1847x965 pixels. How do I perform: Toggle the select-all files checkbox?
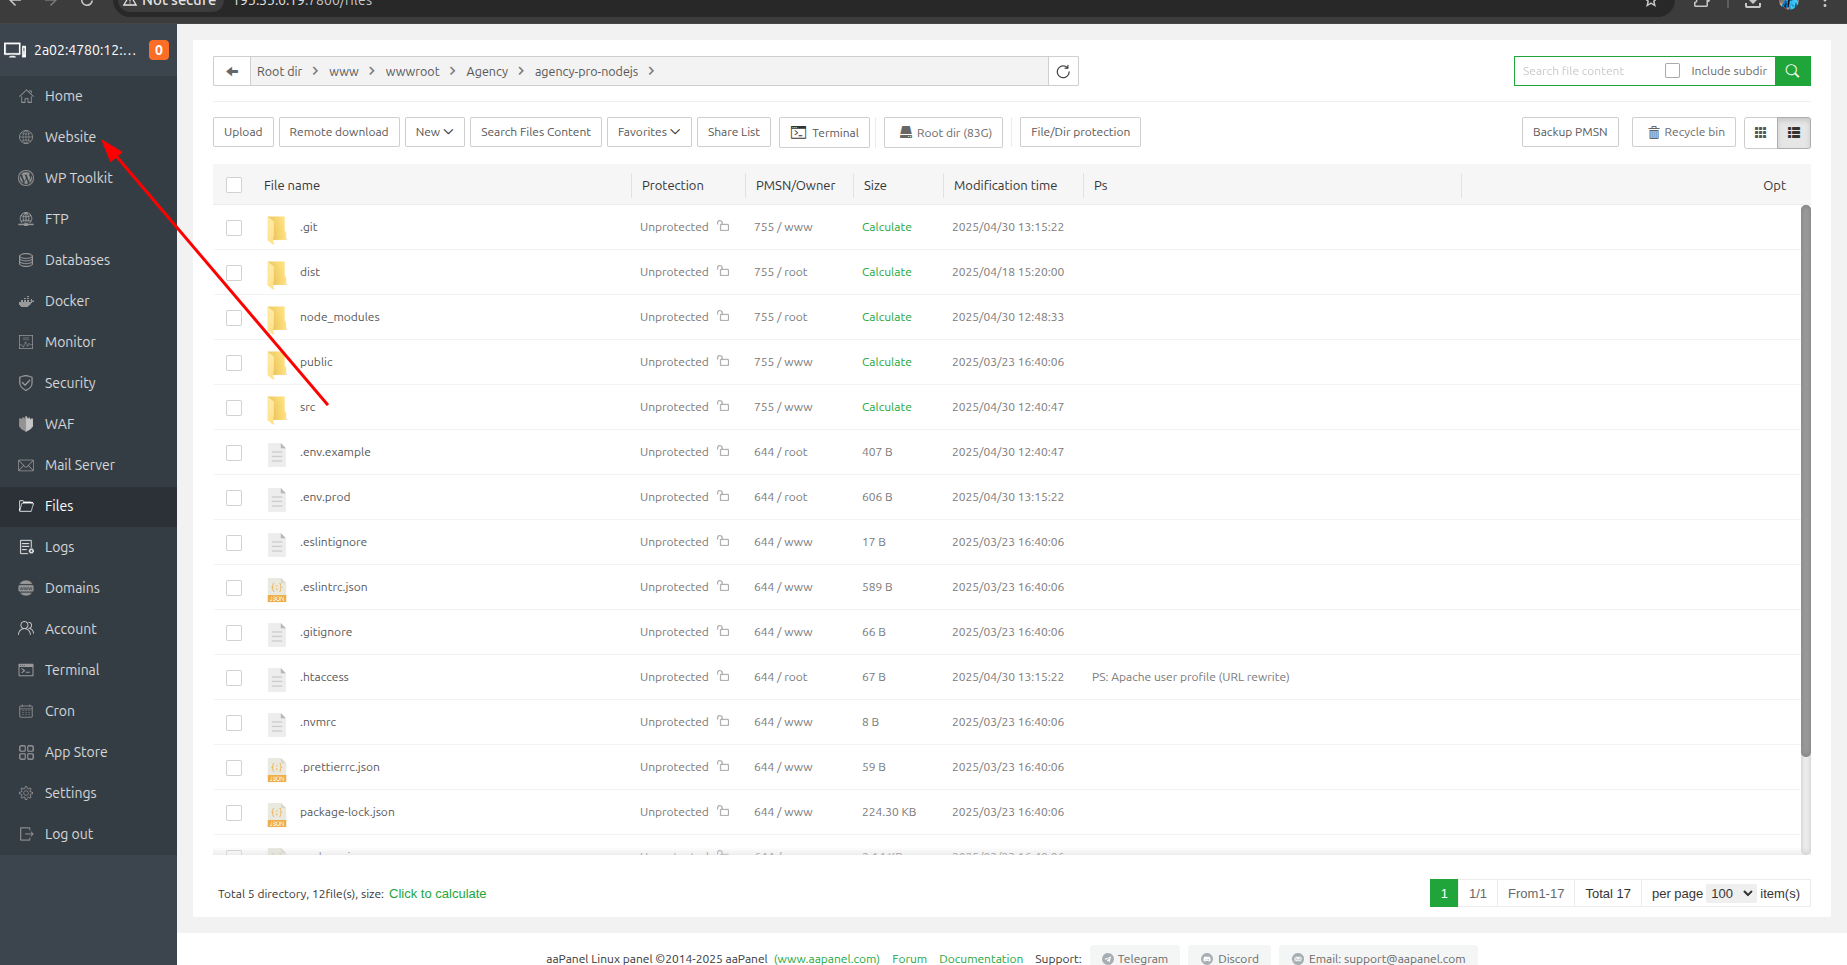coord(234,185)
